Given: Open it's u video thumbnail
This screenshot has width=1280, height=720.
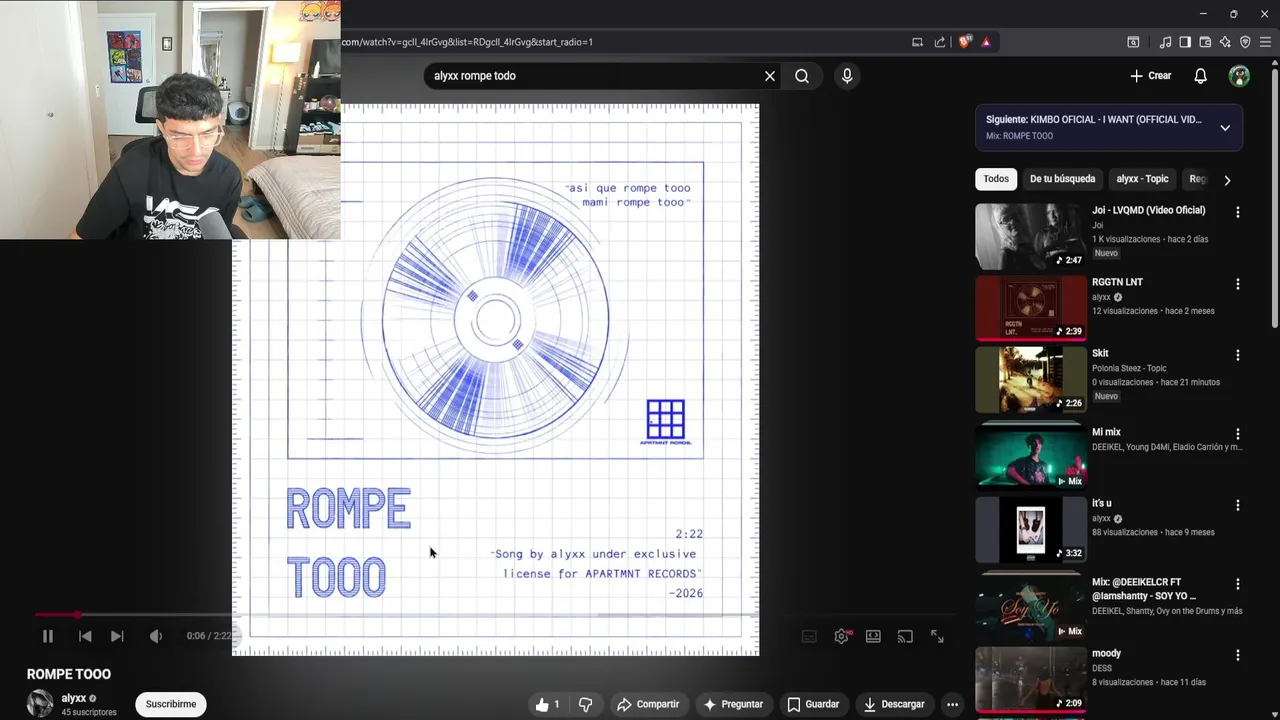Looking at the screenshot, I should (x=1031, y=529).
